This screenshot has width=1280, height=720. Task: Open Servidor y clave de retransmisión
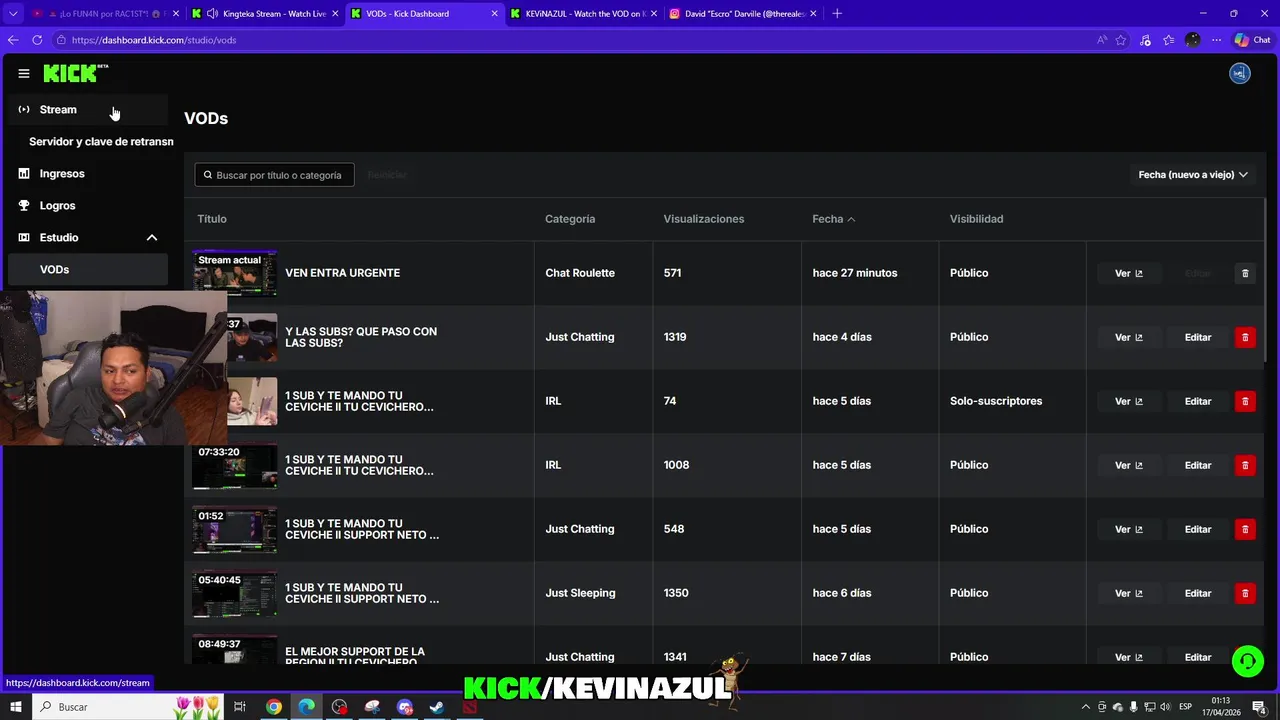(x=101, y=141)
